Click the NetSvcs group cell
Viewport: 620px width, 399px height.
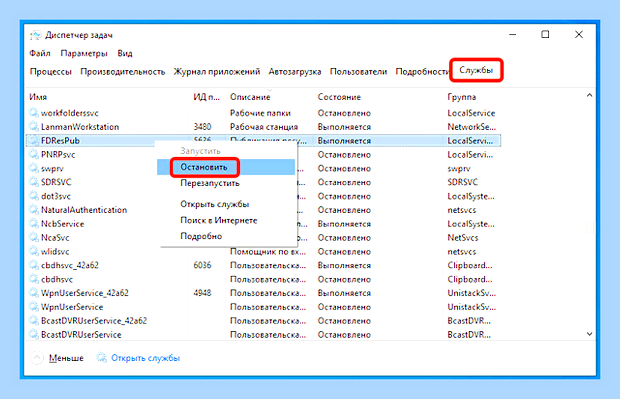click(463, 237)
